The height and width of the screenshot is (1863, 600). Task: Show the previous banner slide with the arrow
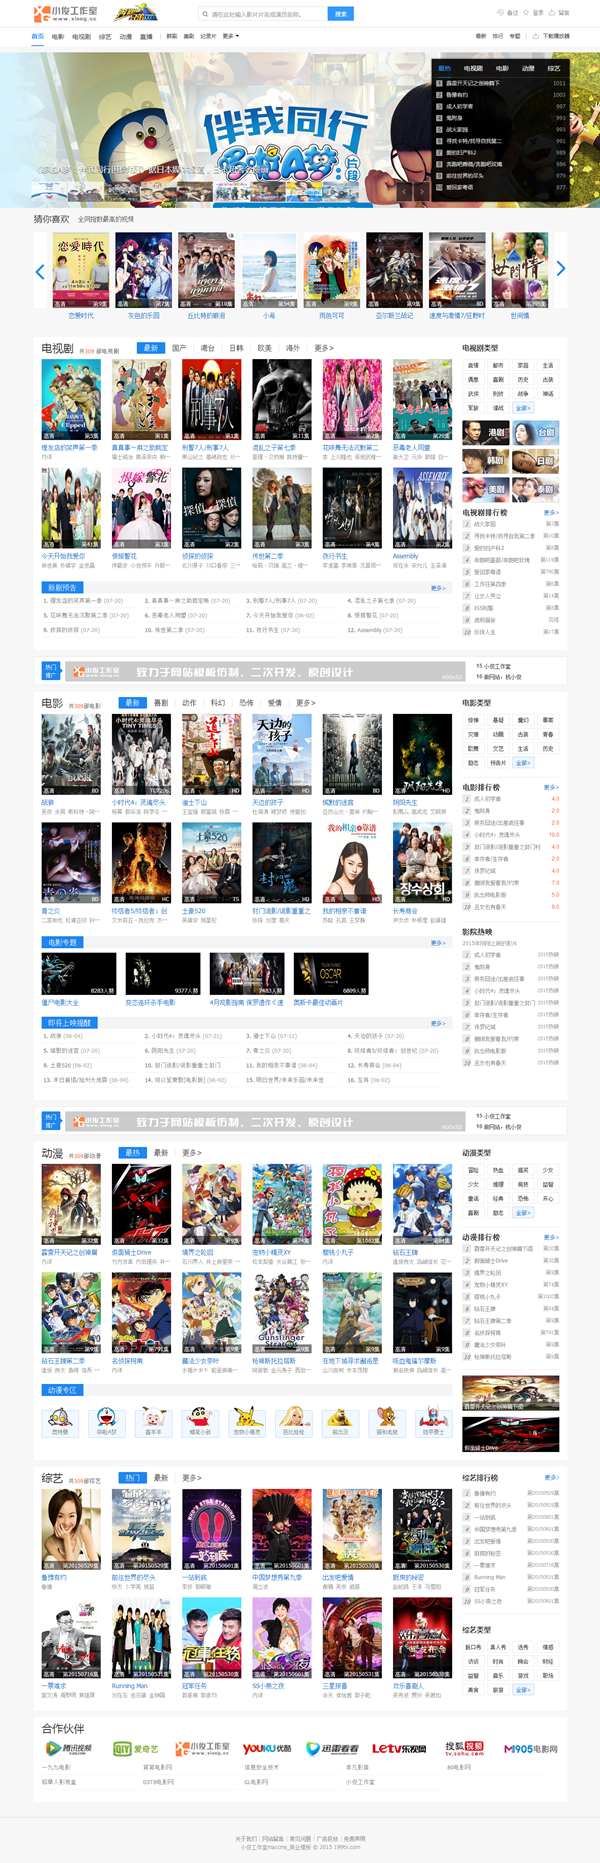pyautogui.click(x=403, y=190)
